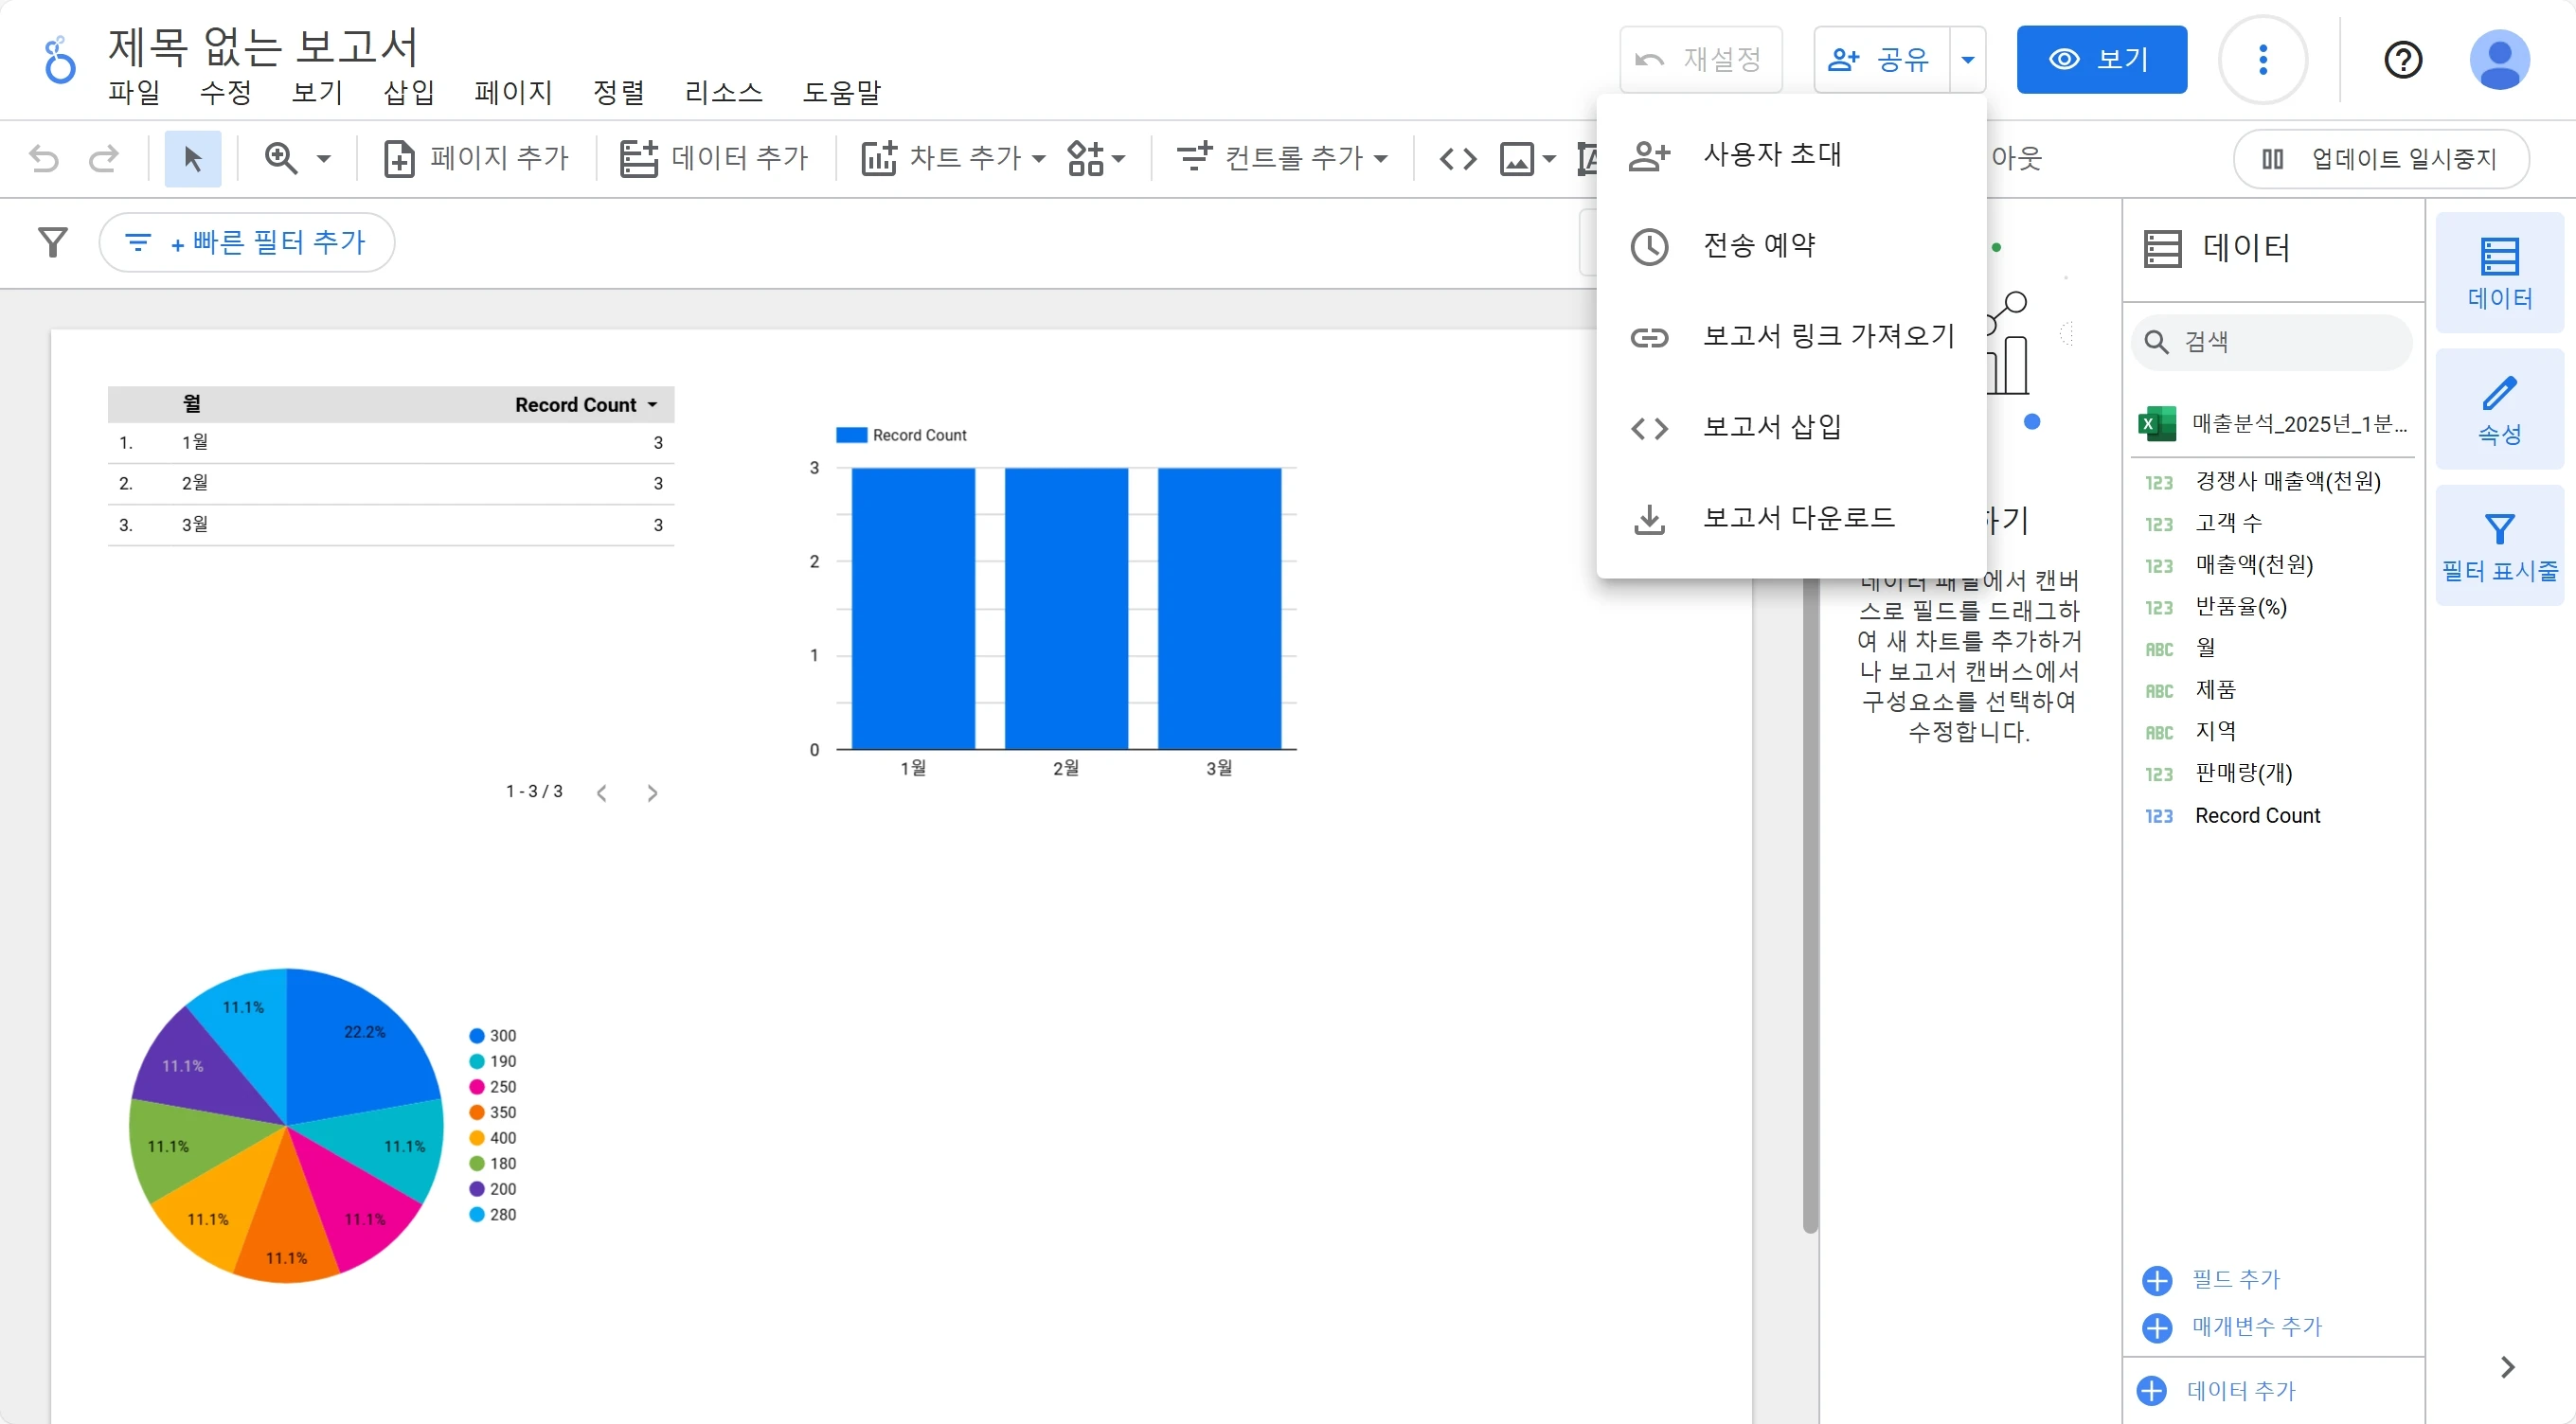Click the 공유 button
This screenshot has height=1424, width=2576.
[1881, 59]
